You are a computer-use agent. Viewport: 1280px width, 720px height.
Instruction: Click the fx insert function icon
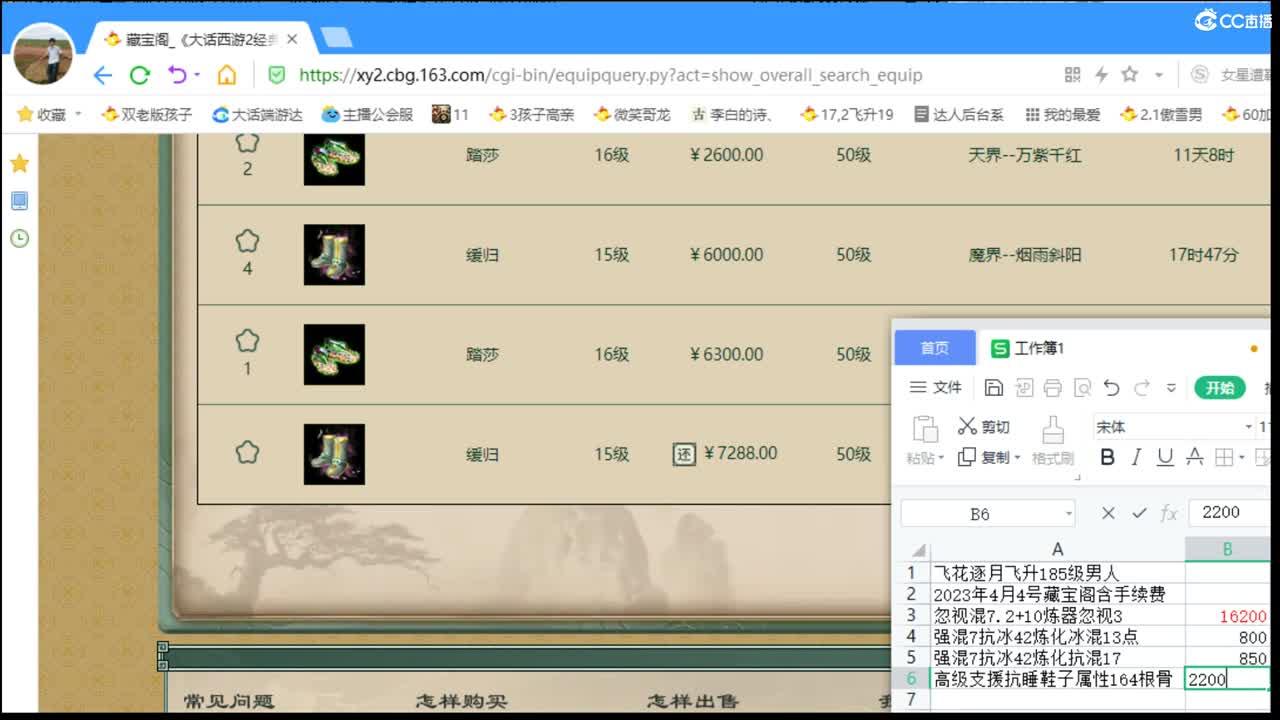(x=1169, y=513)
